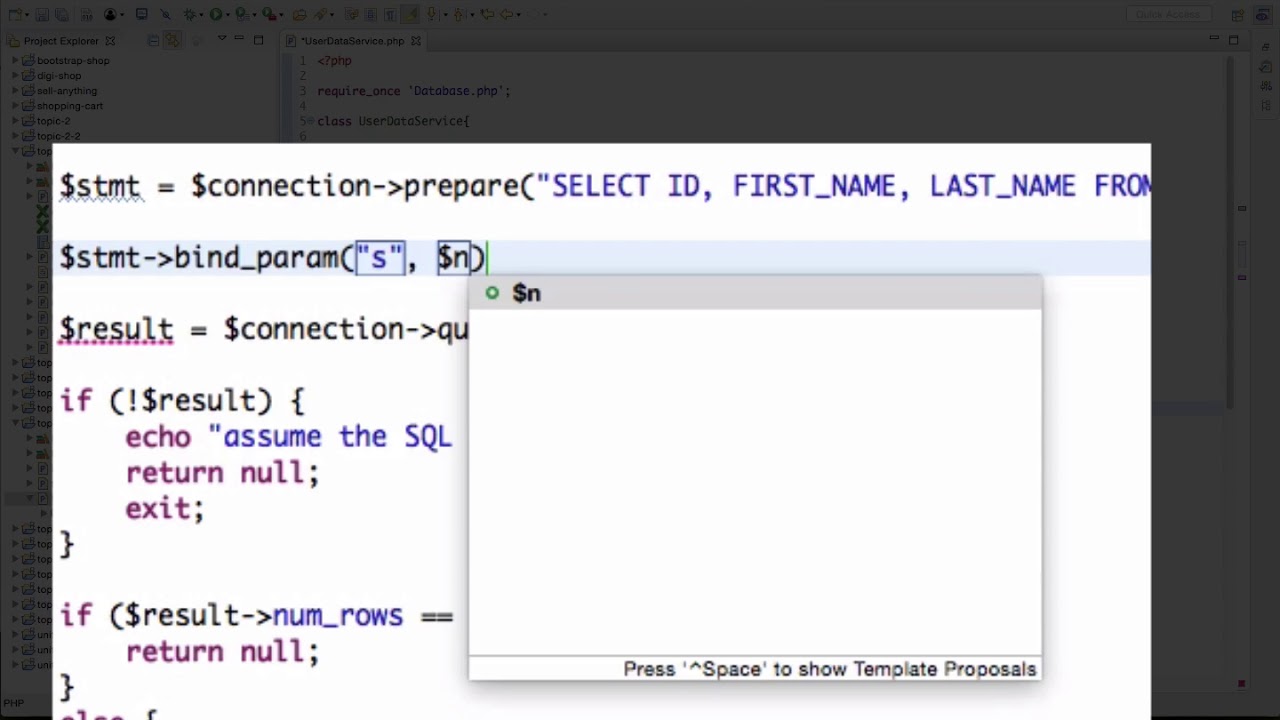Viewport: 1280px width, 720px height.
Task: Click the Profile toolbar icon
Action: [110, 15]
